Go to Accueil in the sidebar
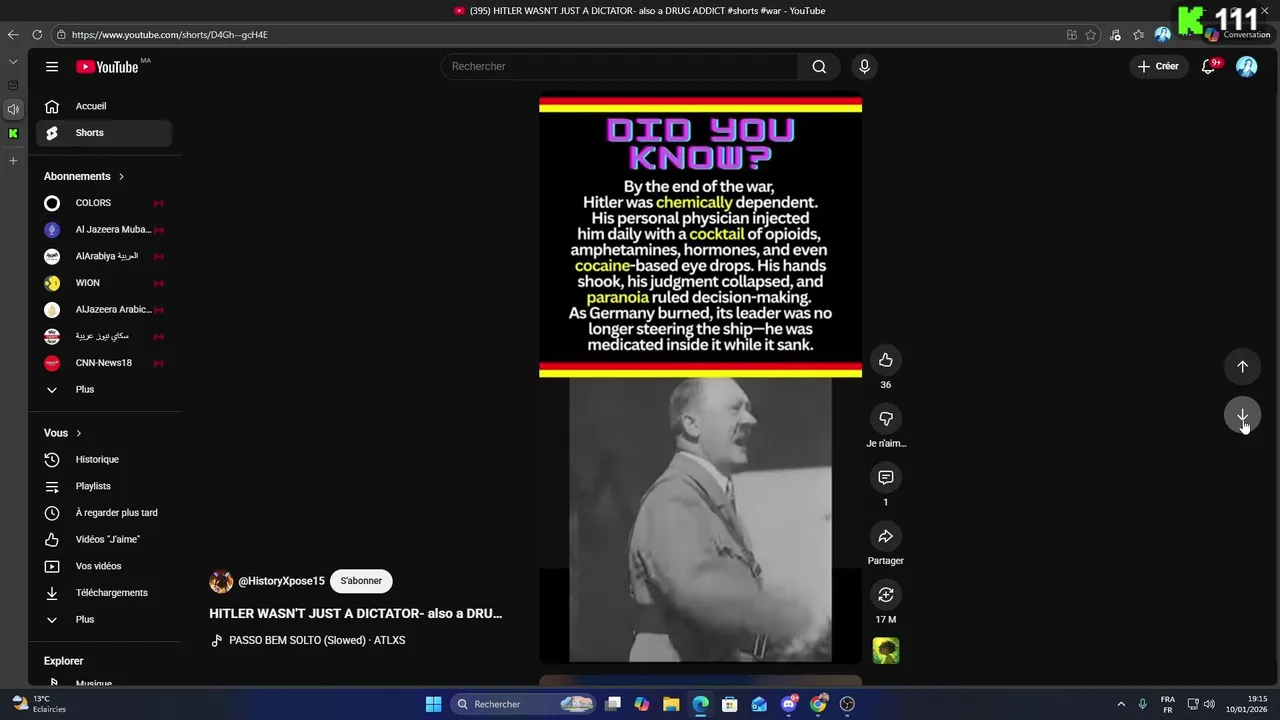1280x720 pixels. click(x=104, y=106)
